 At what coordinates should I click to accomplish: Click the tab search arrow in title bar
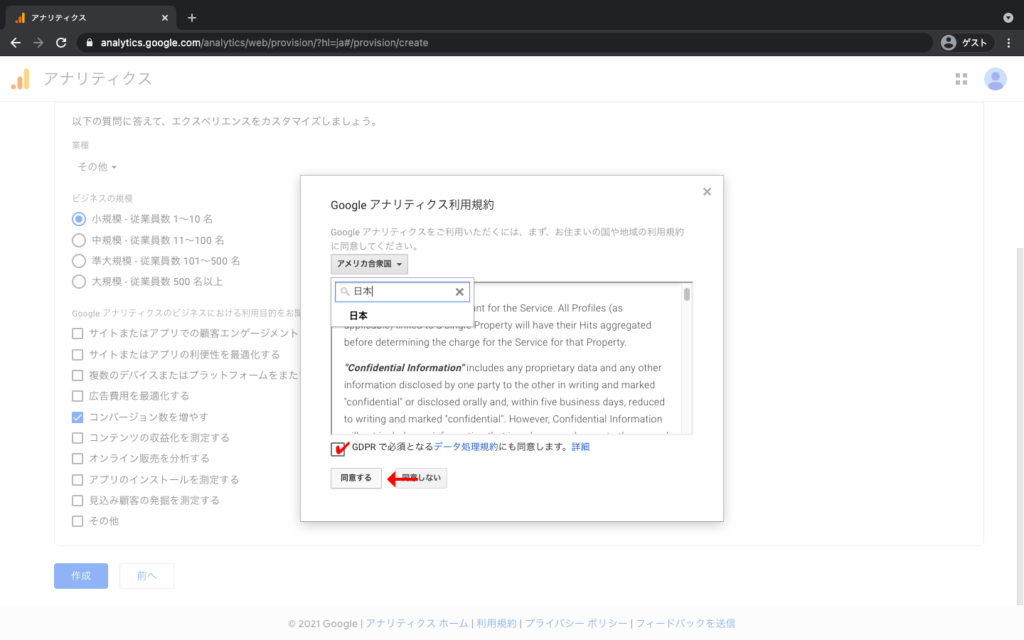1008,18
